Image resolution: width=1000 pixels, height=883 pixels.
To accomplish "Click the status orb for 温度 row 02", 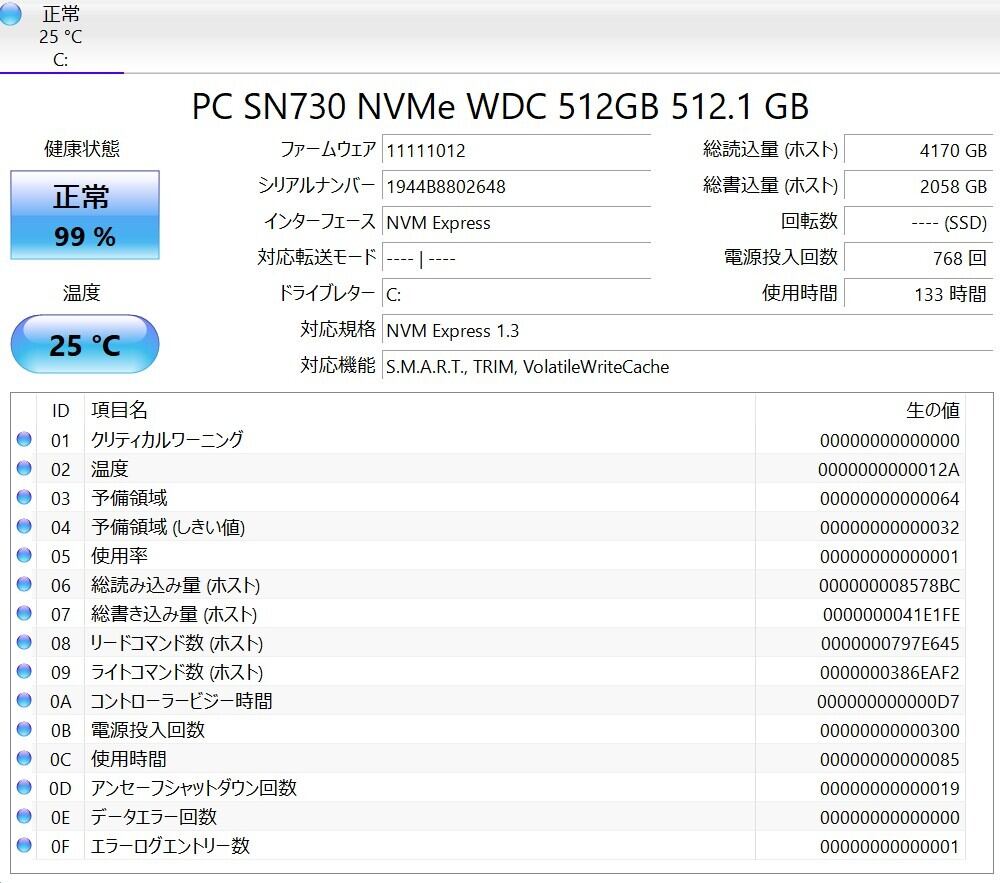I will [x=24, y=469].
